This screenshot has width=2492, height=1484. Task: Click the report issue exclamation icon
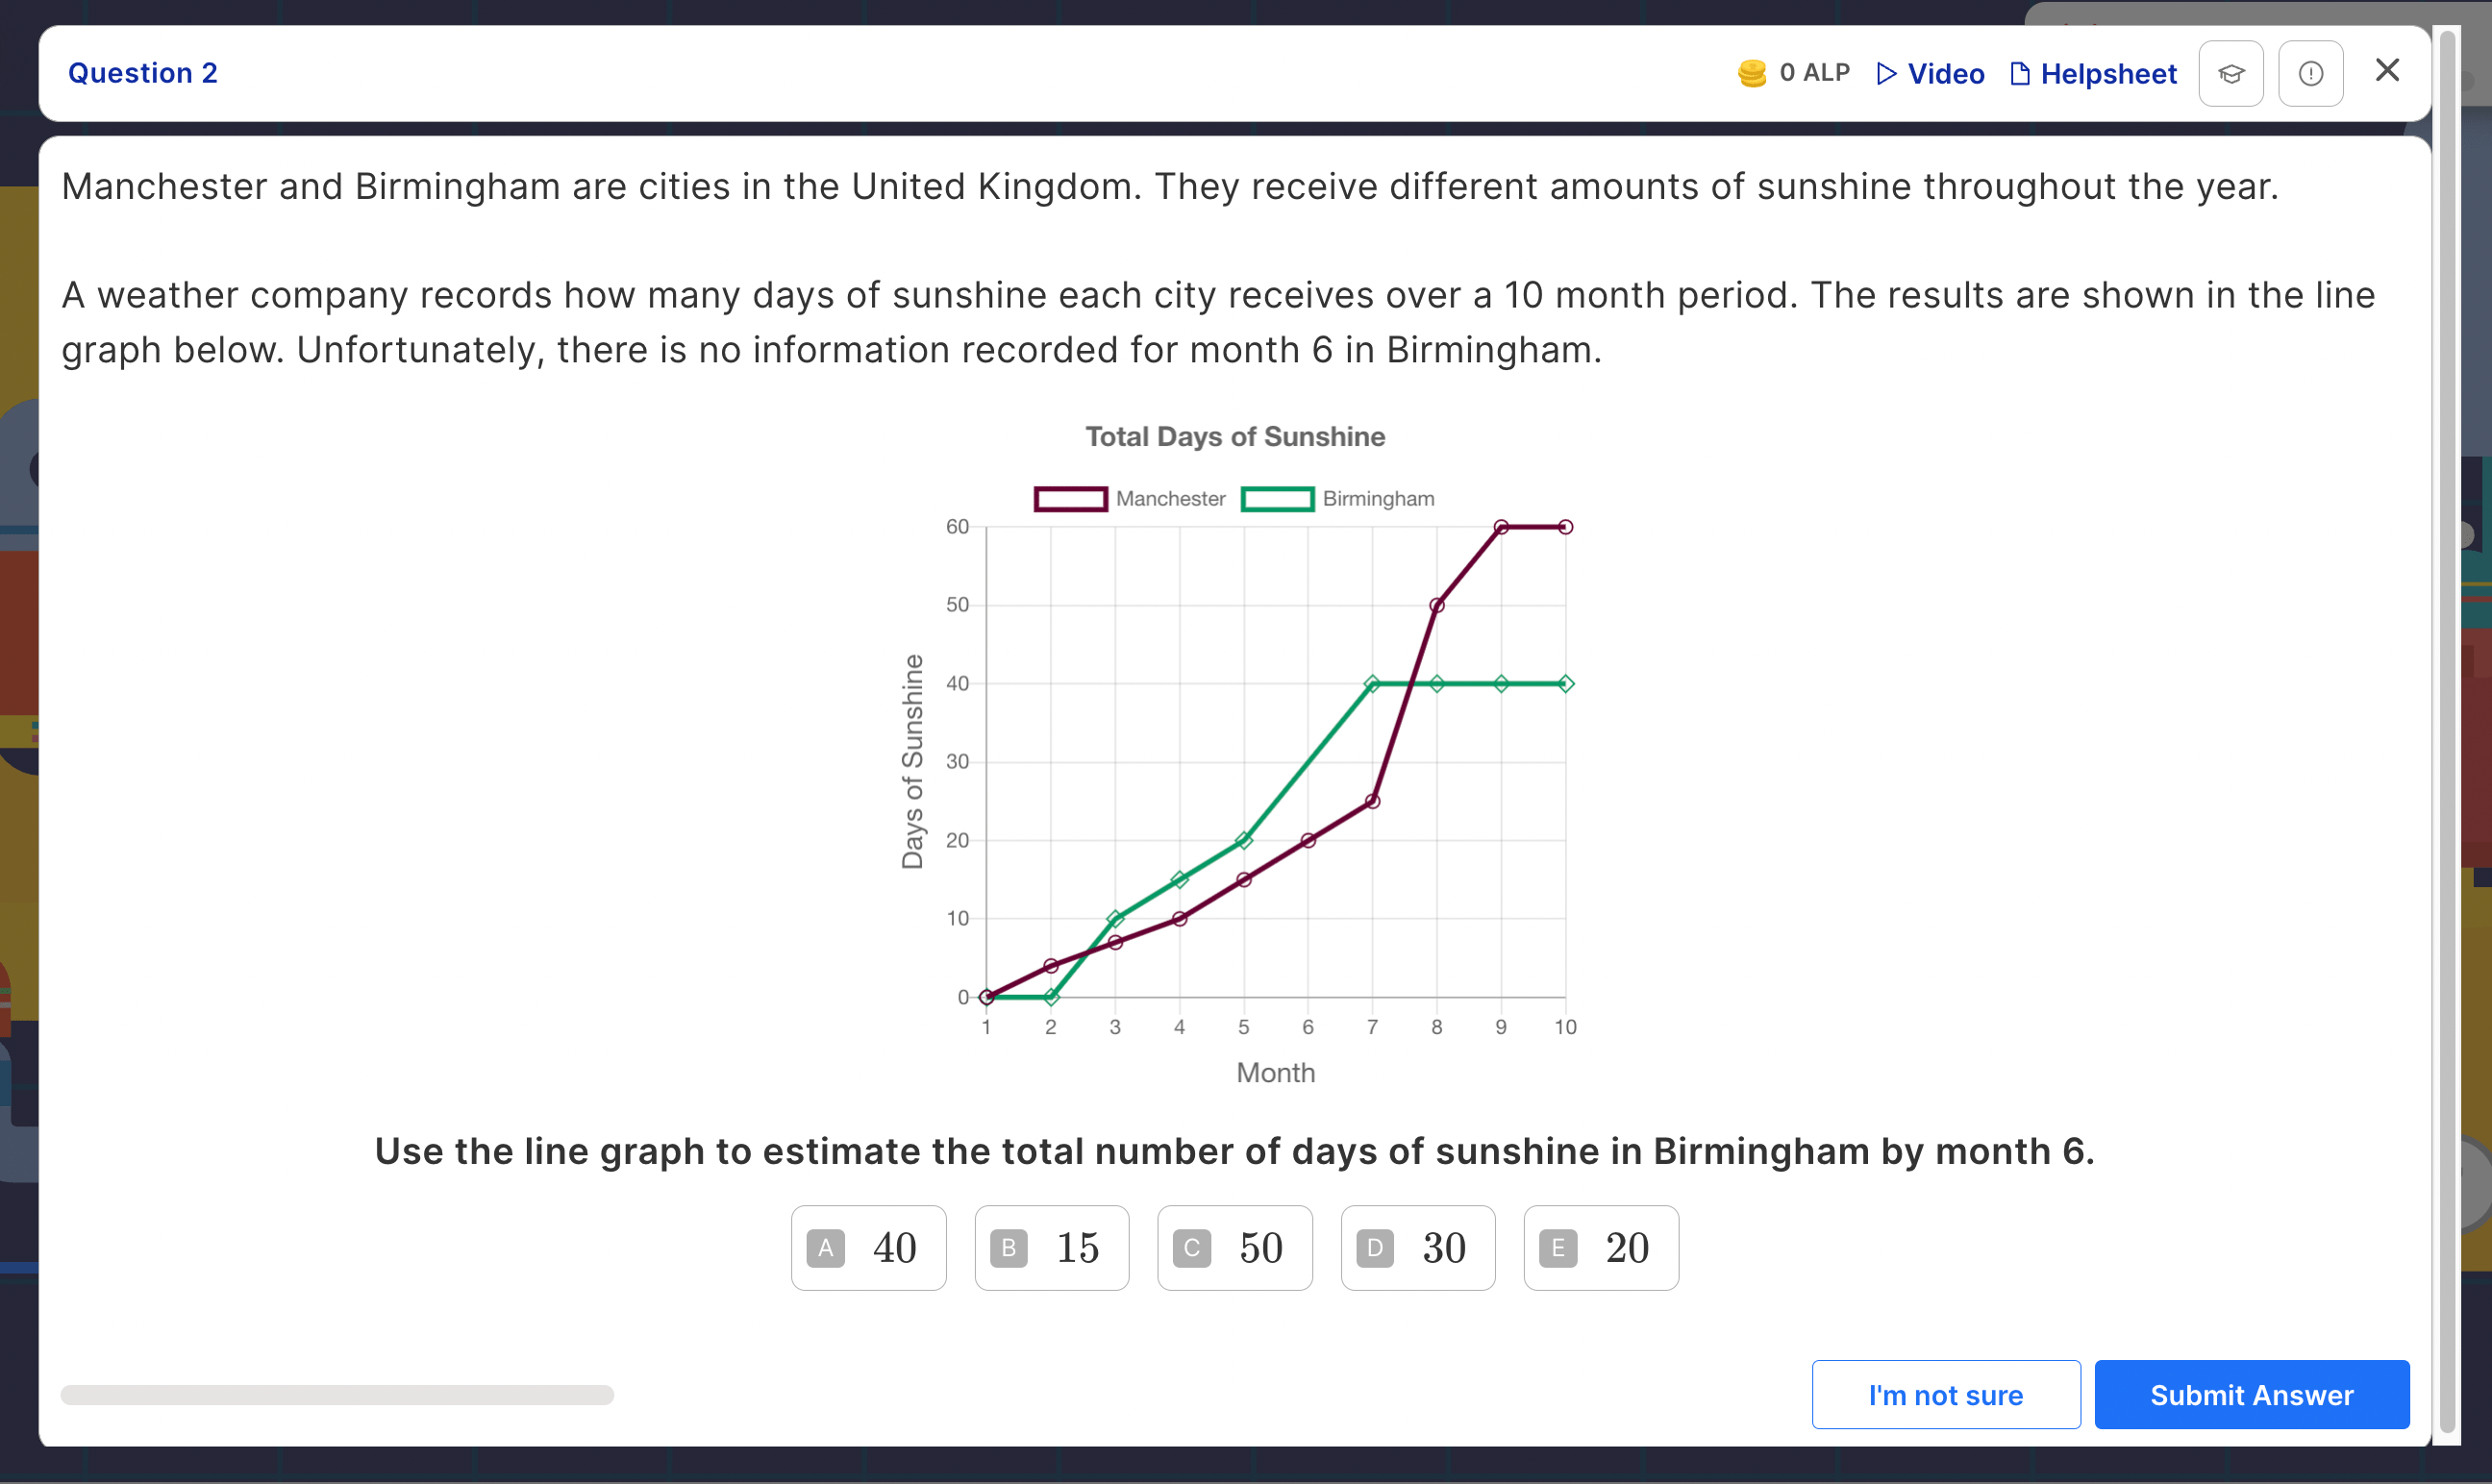pos(2310,73)
